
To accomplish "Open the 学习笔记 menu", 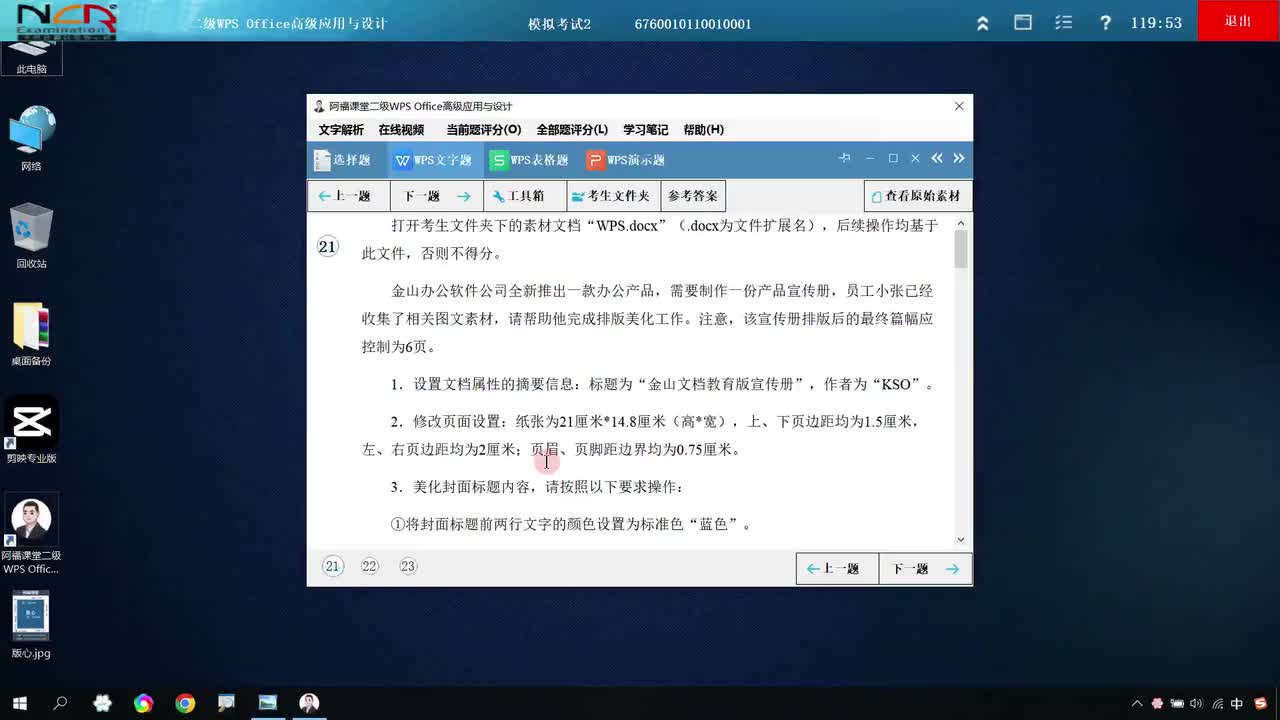I will tap(646, 130).
